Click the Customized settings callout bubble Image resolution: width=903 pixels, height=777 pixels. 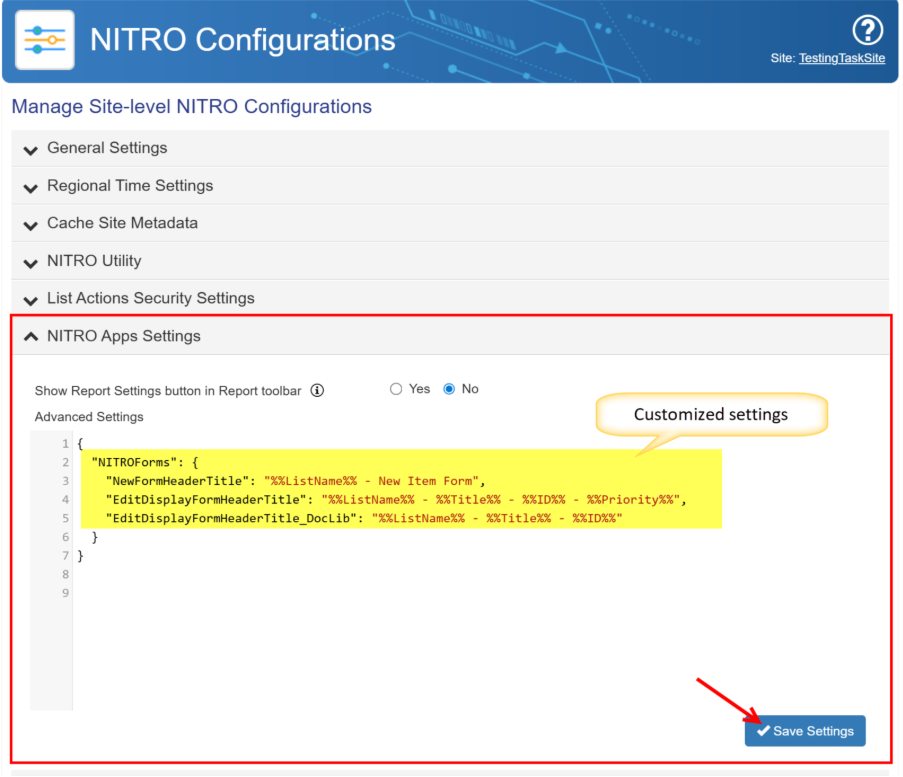[711, 414]
